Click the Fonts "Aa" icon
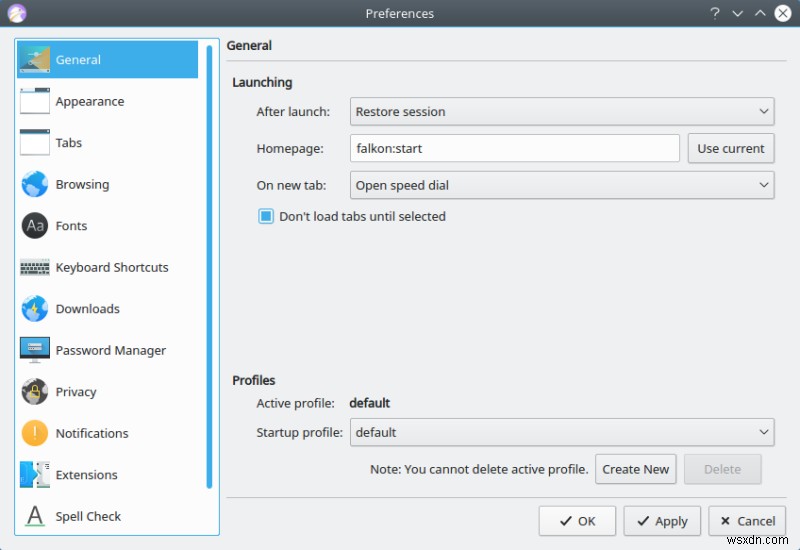The image size is (800, 550). click(x=35, y=226)
